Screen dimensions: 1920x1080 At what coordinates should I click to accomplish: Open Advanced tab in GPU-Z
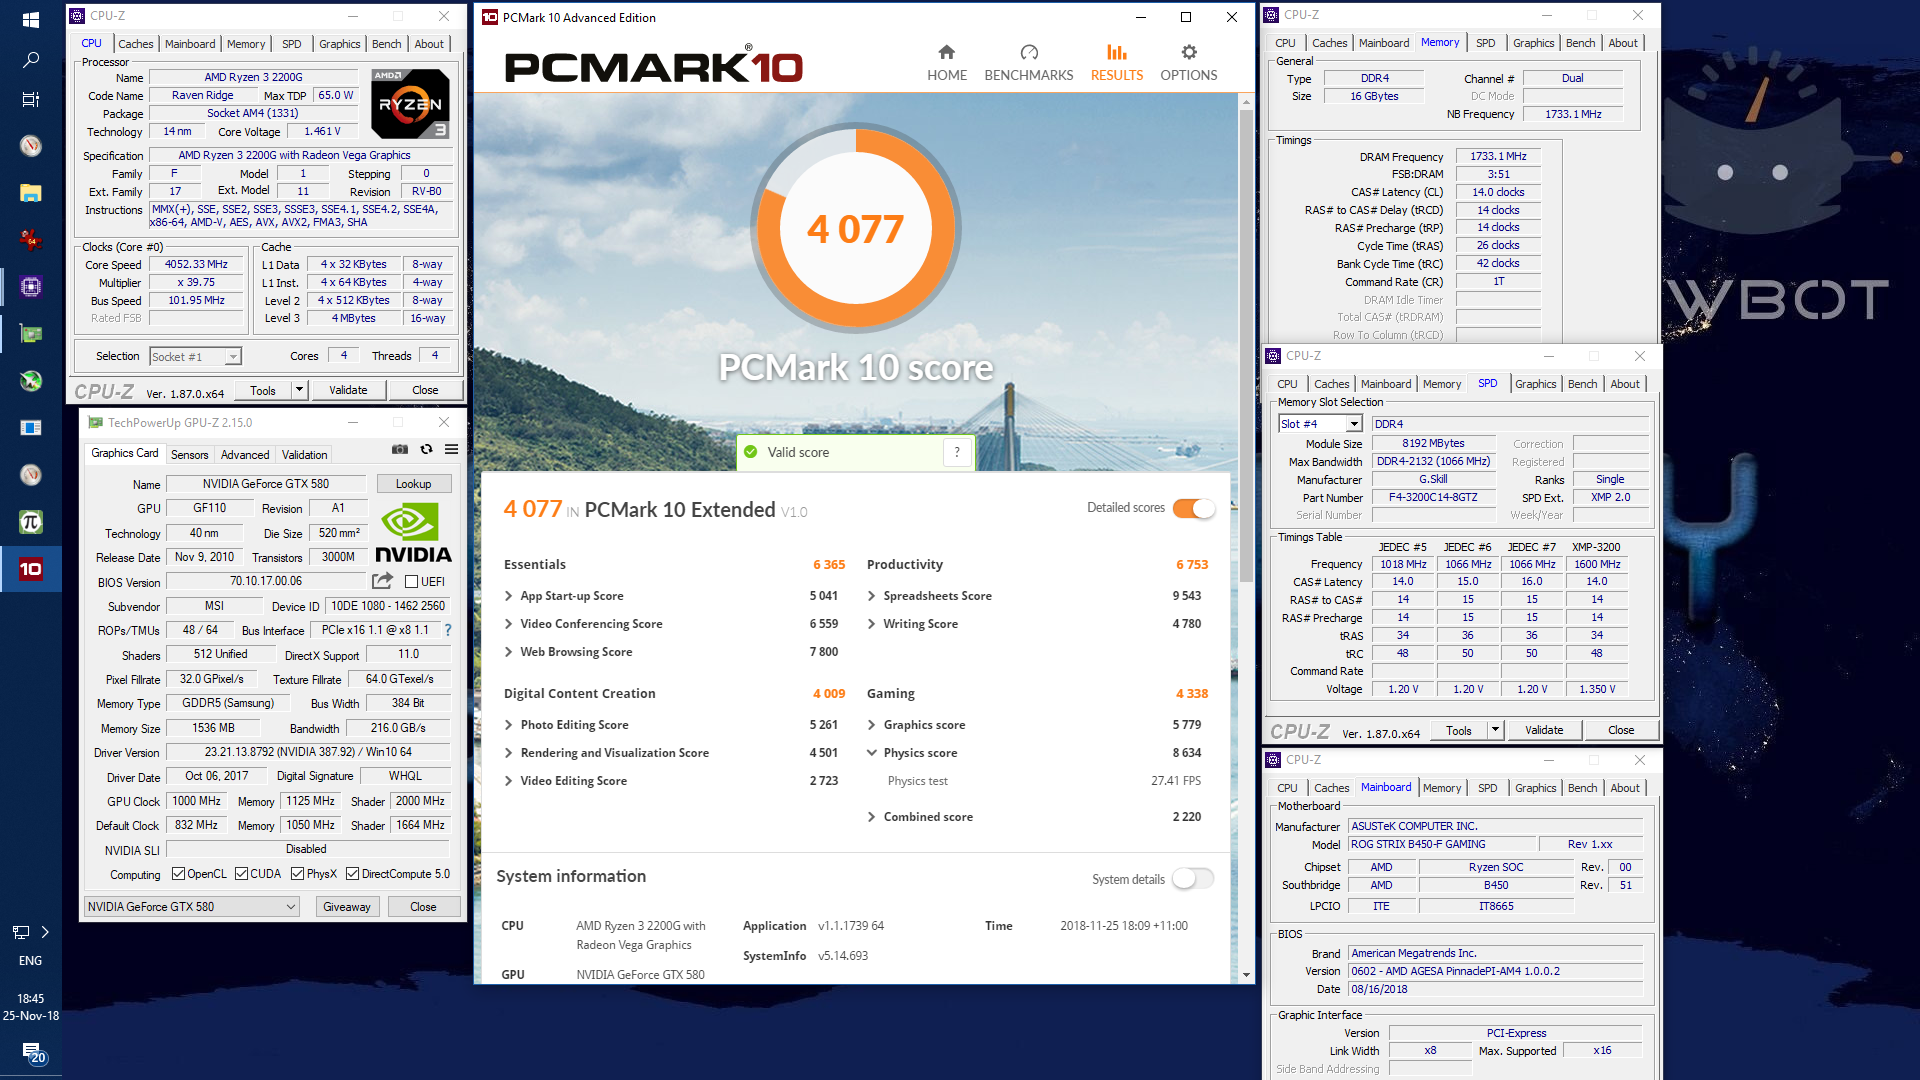245,455
